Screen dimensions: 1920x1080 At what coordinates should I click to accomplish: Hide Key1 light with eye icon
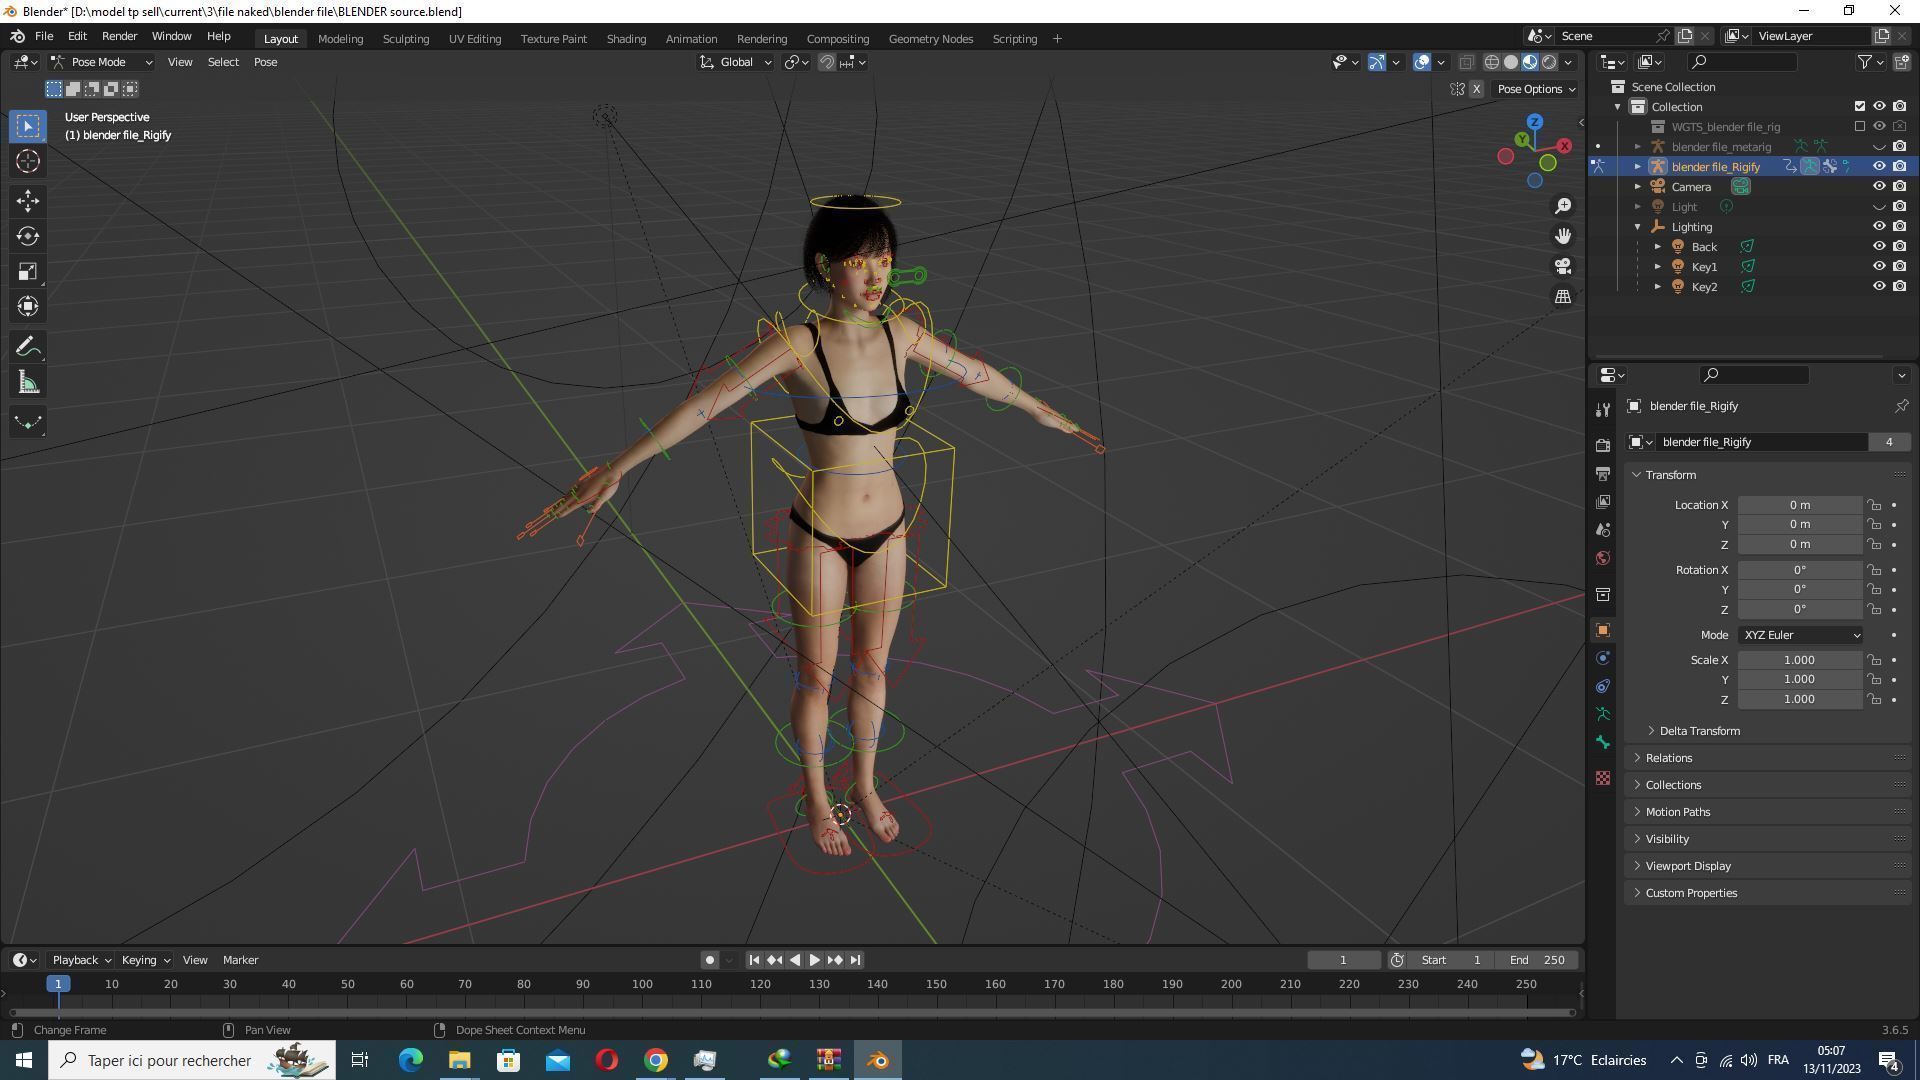1879,266
